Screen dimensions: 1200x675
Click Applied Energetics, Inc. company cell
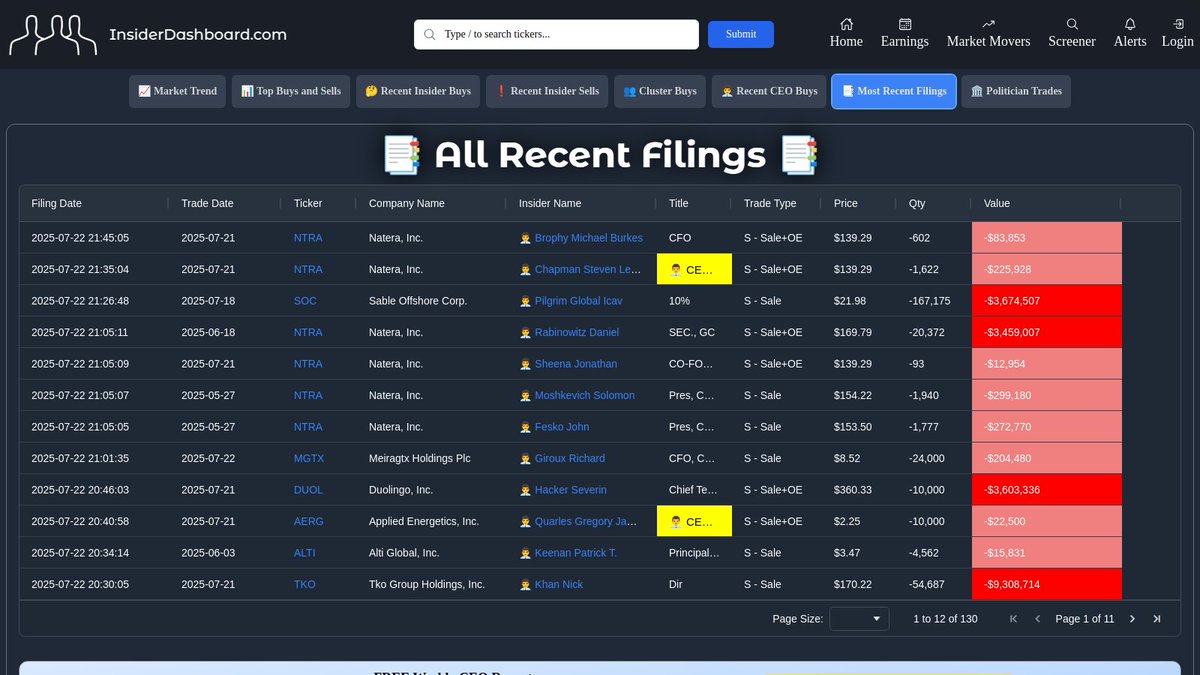point(431,522)
